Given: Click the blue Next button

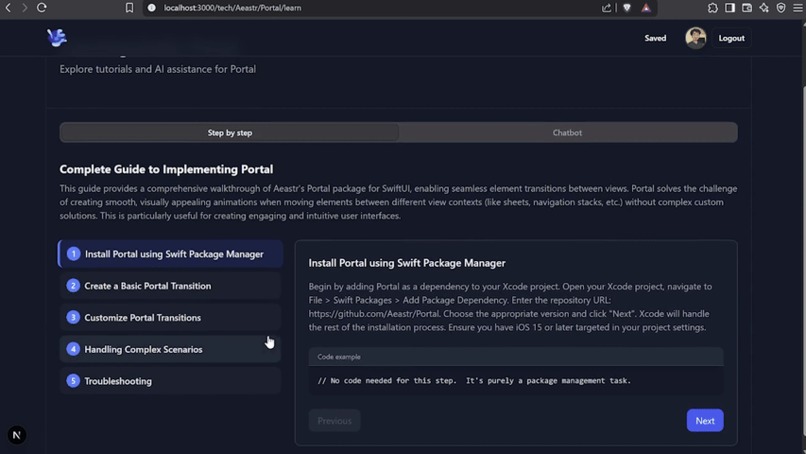Looking at the screenshot, I should tap(705, 421).
